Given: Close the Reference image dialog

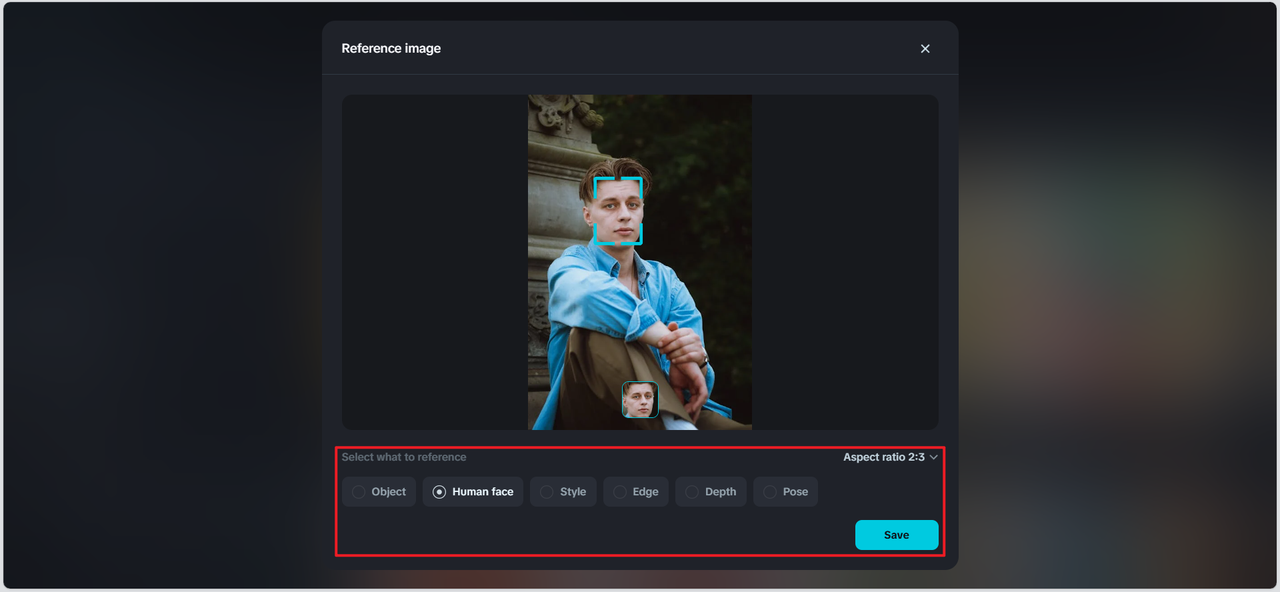Looking at the screenshot, I should pyautogui.click(x=925, y=48).
